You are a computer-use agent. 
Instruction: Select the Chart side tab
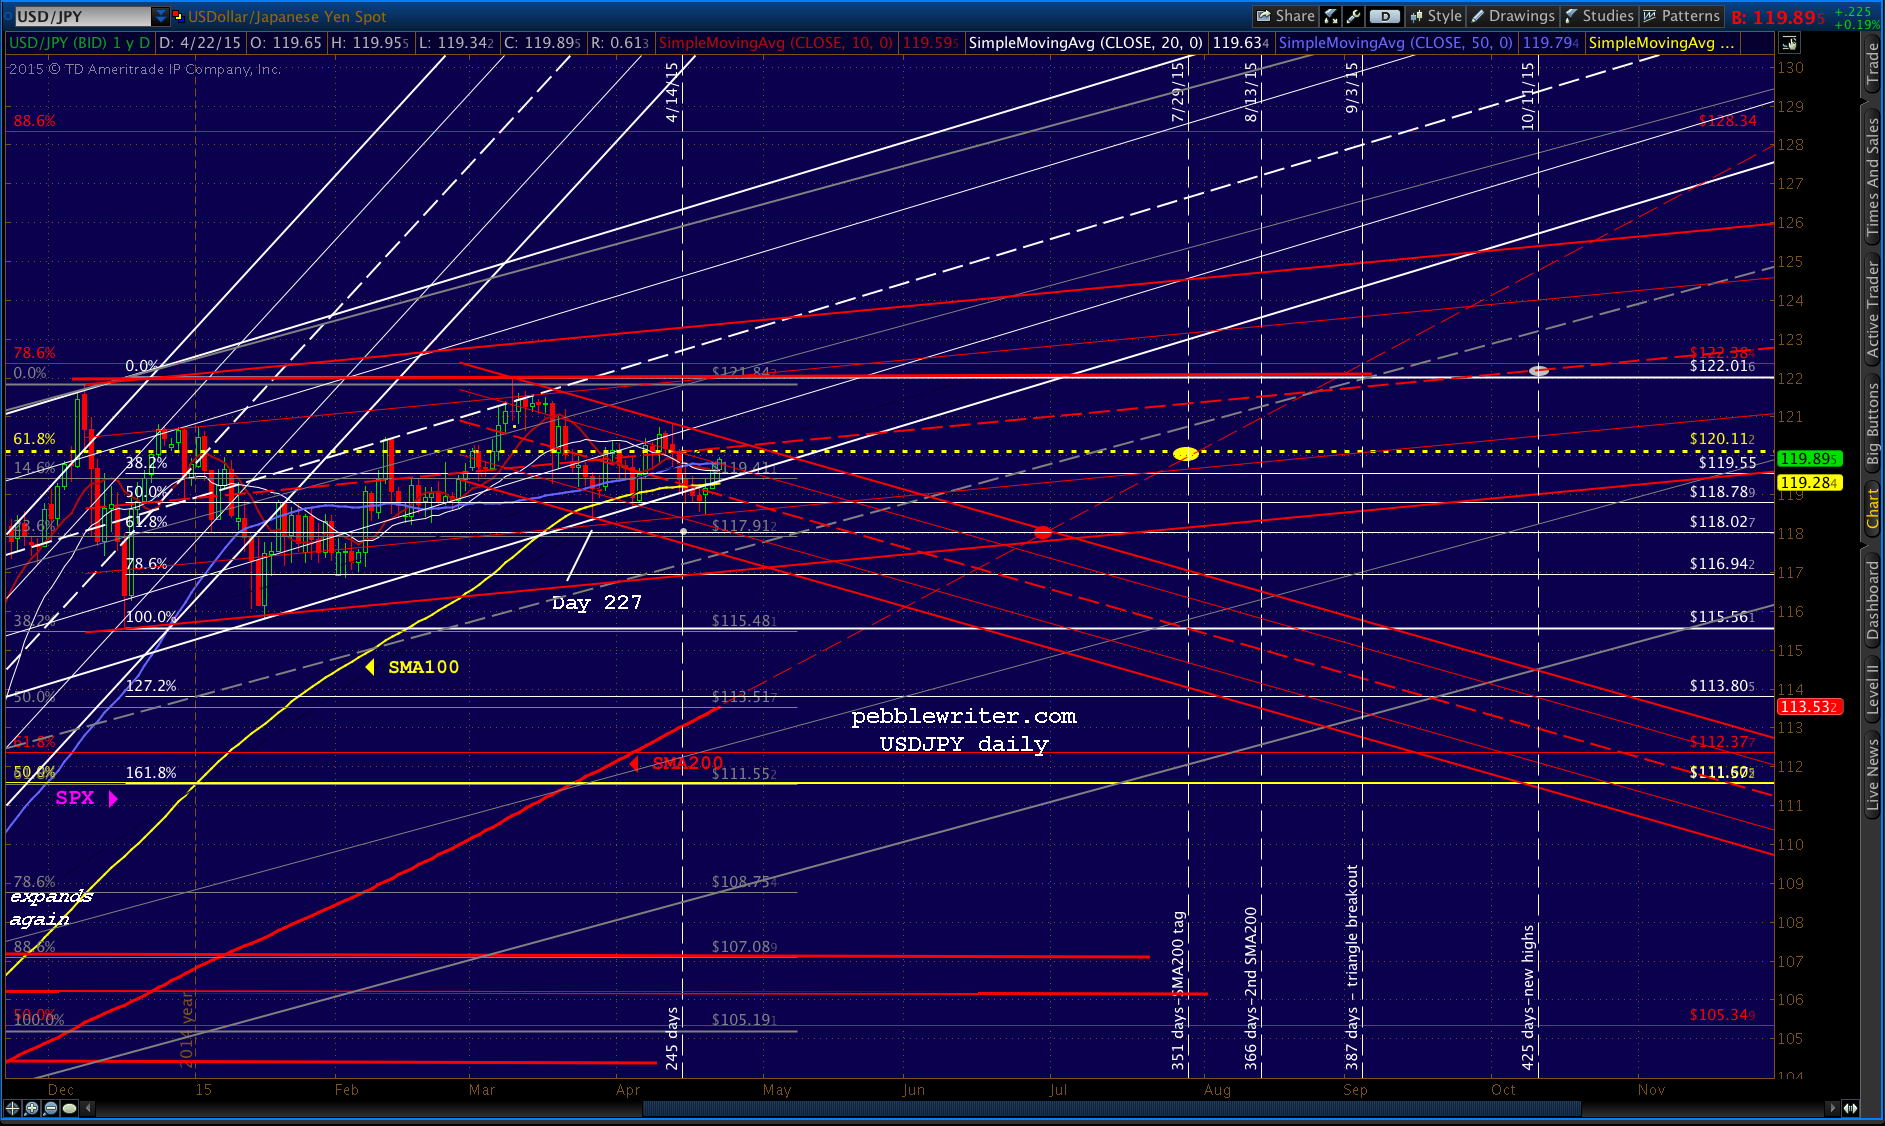[x=1872, y=510]
